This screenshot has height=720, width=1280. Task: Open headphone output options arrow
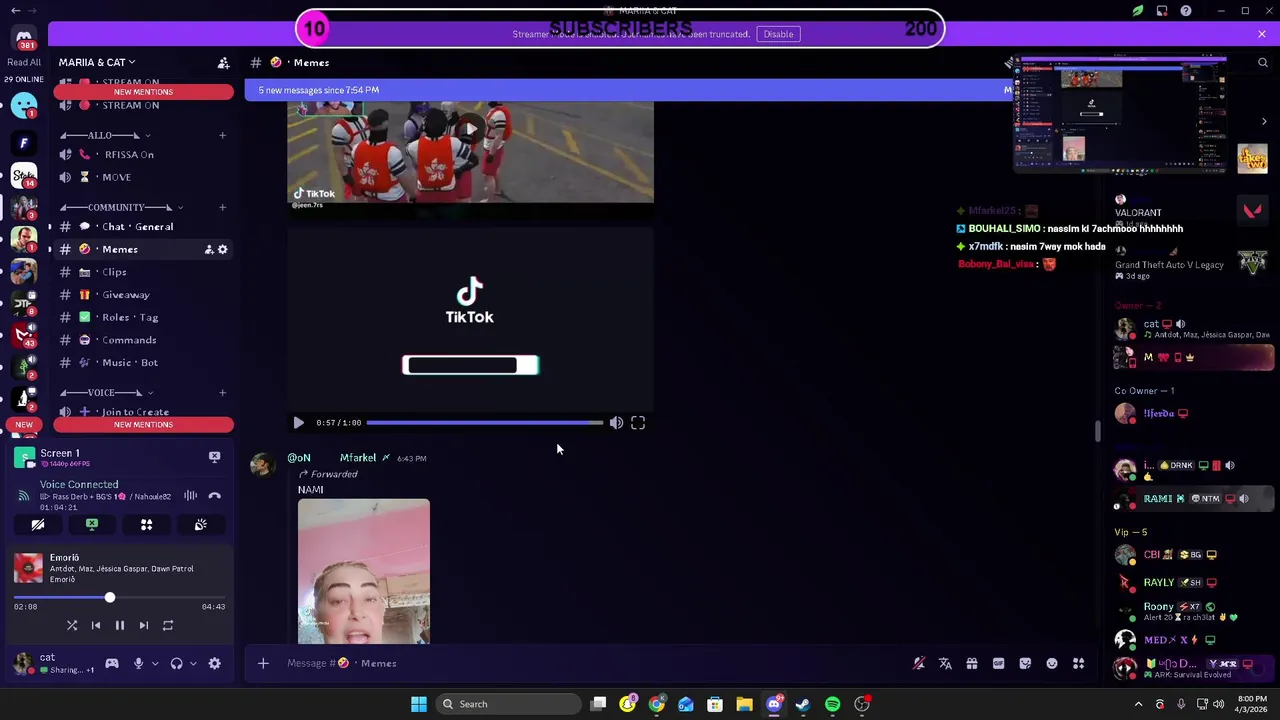click(193, 663)
